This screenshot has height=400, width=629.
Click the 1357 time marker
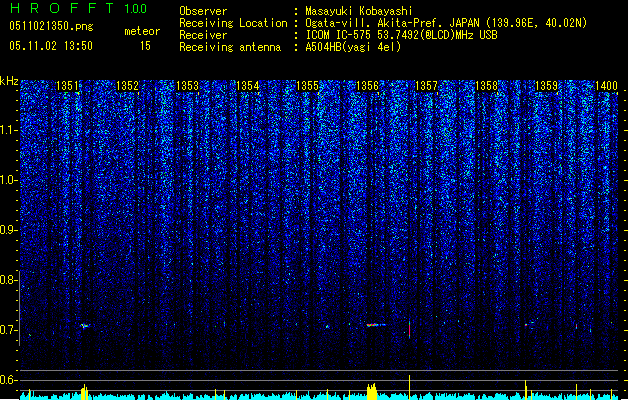426,86
